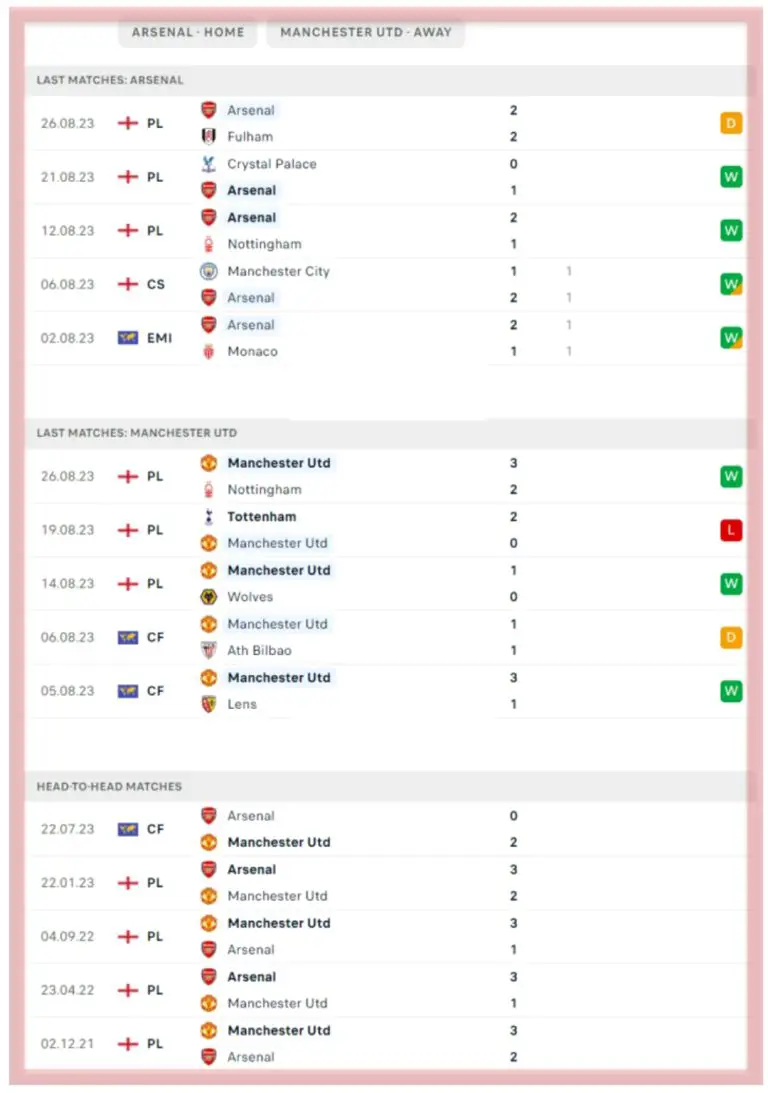Select the Wolves club crest icon
This screenshot has height=1093, width=768.
click(x=208, y=597)
